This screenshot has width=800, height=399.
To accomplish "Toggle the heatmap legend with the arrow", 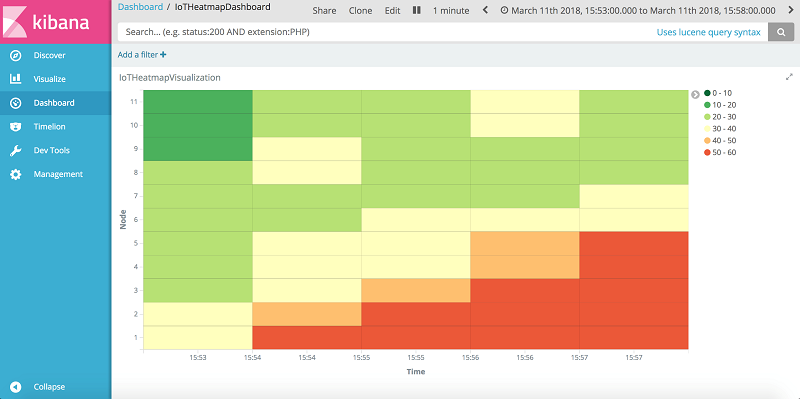I will [695, 94].
